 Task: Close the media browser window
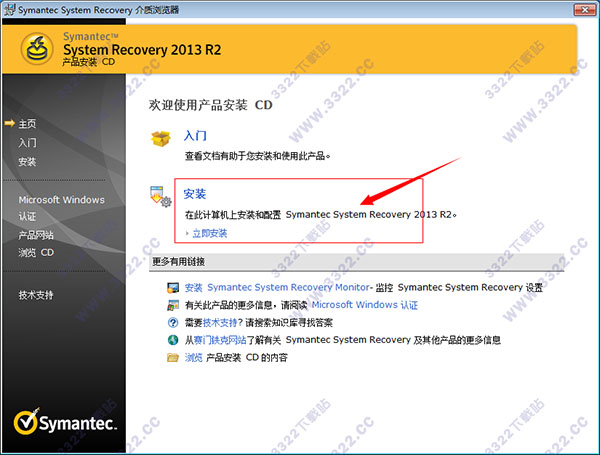[585, 10]
